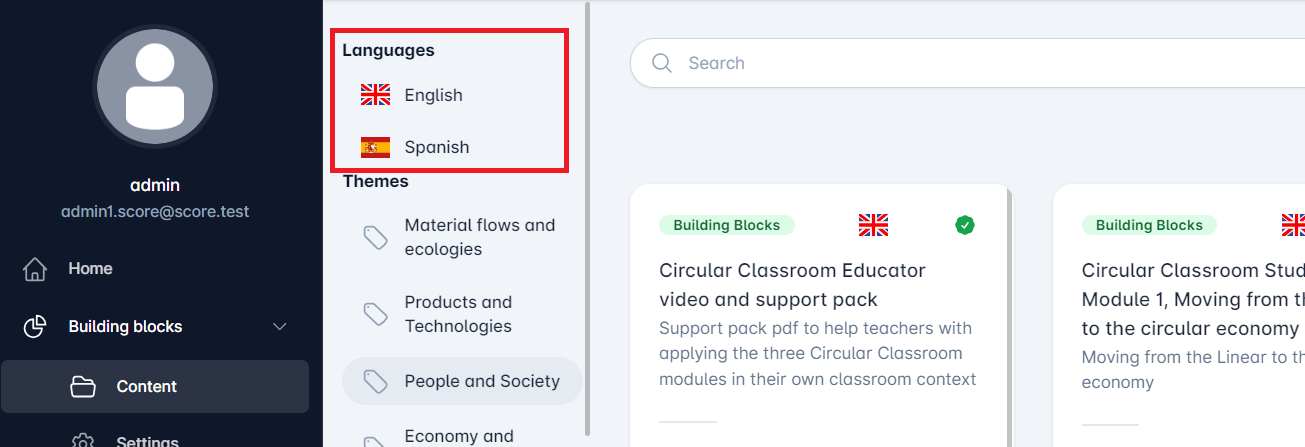The image size is (1305, 447).
Task: Select the People and Society theme
Action: pos(481,381)
